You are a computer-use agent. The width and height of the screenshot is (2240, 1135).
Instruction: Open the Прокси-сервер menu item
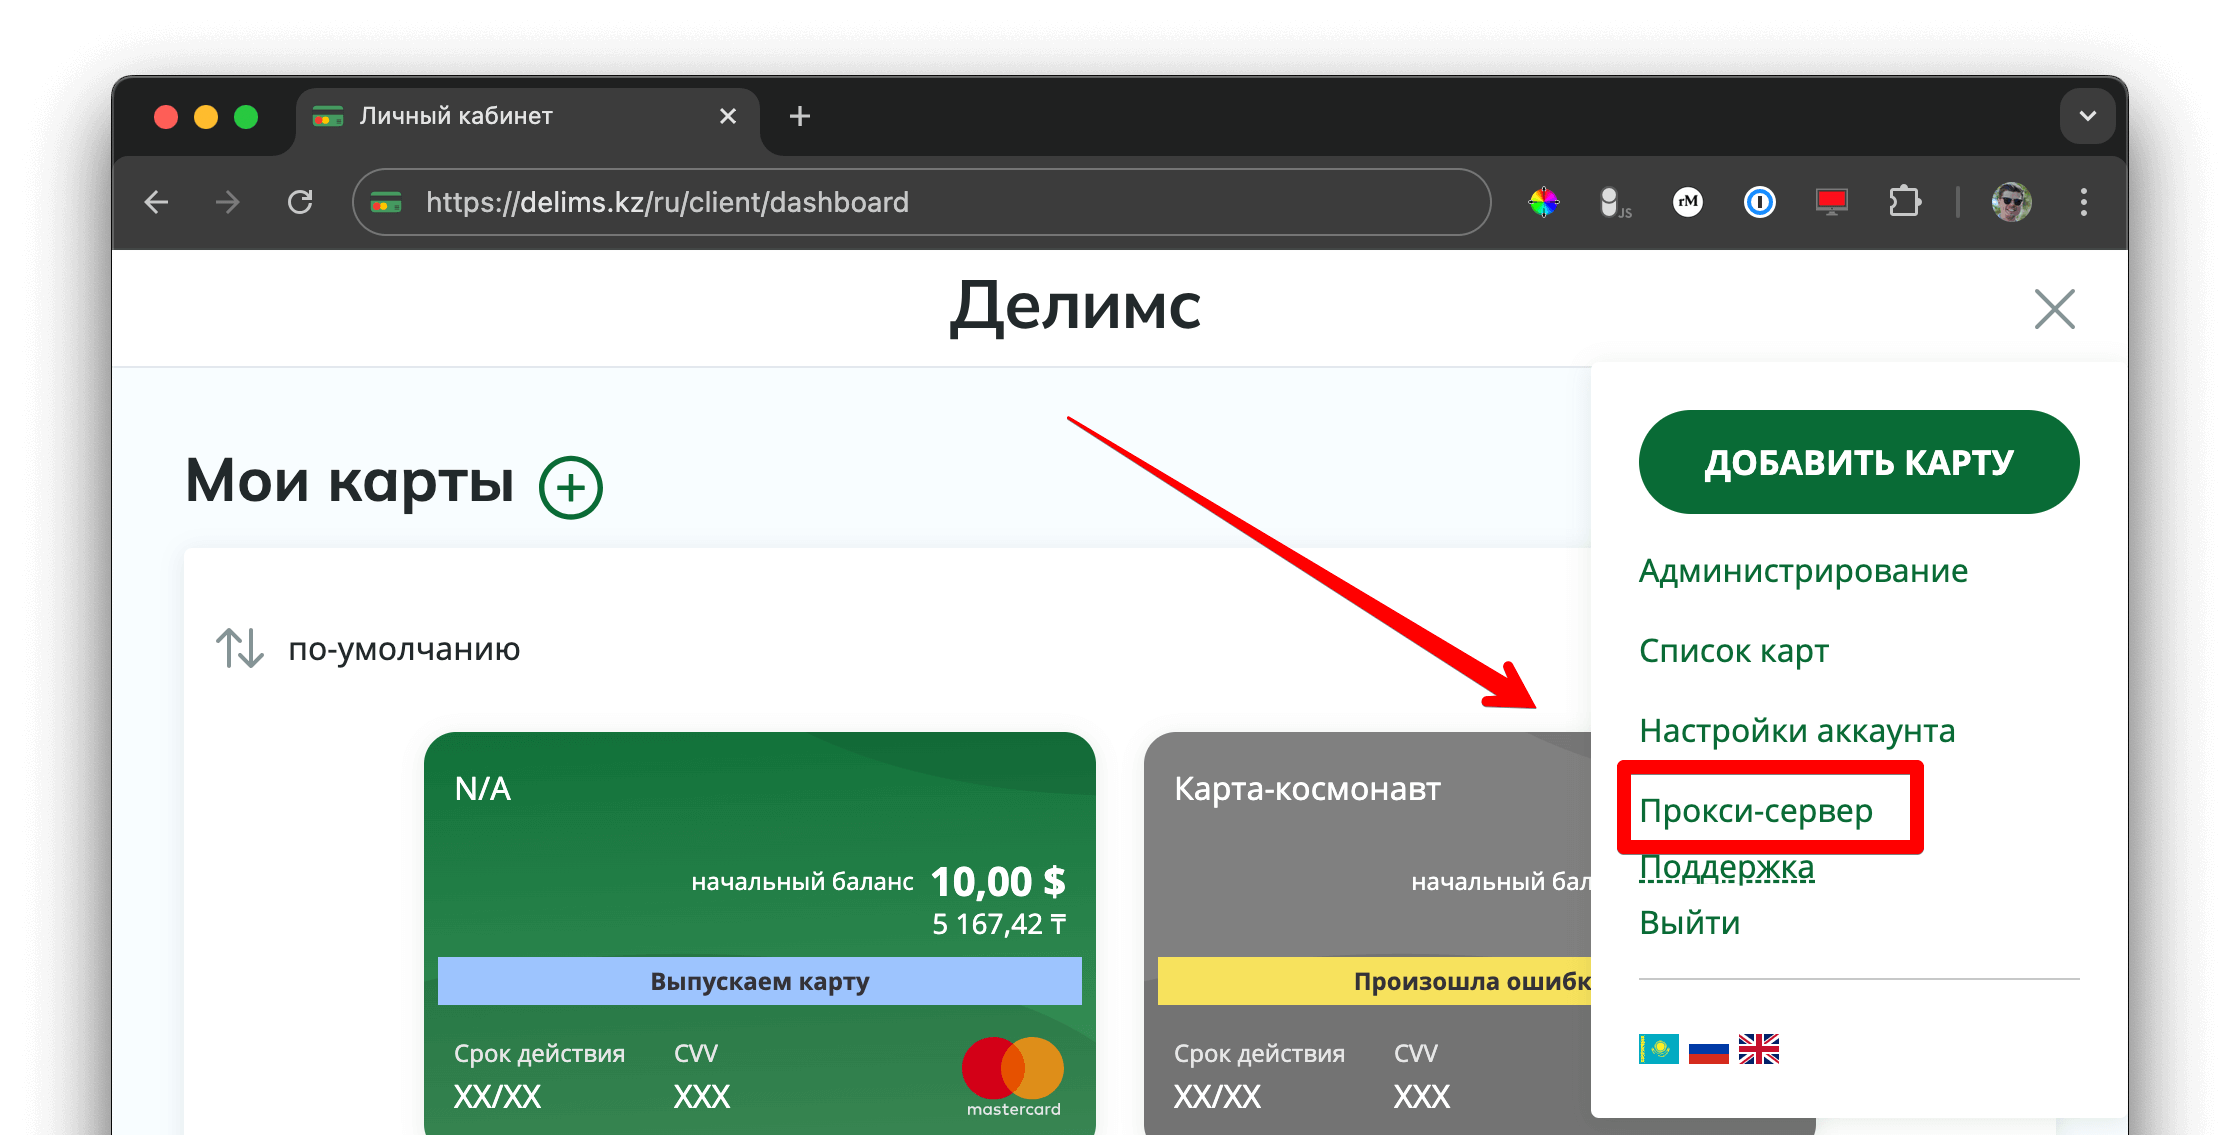1756,810
